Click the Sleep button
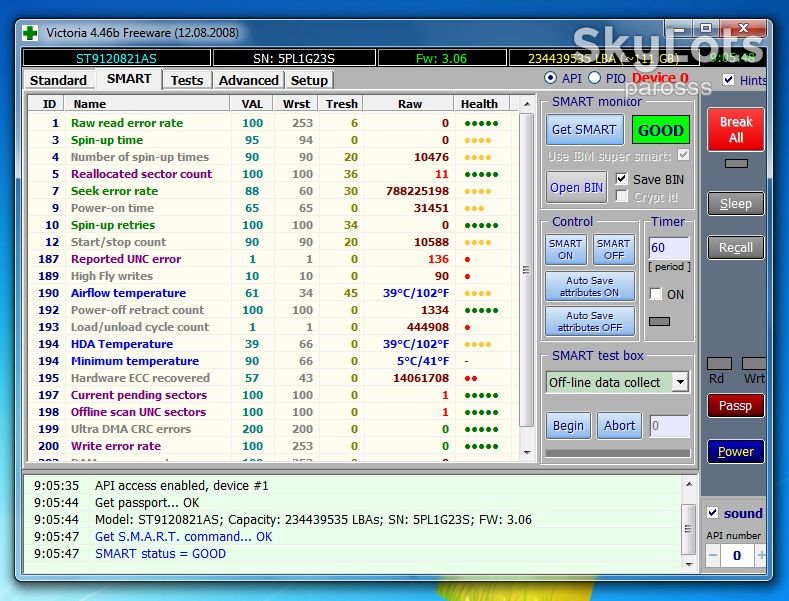 [736, 204]
